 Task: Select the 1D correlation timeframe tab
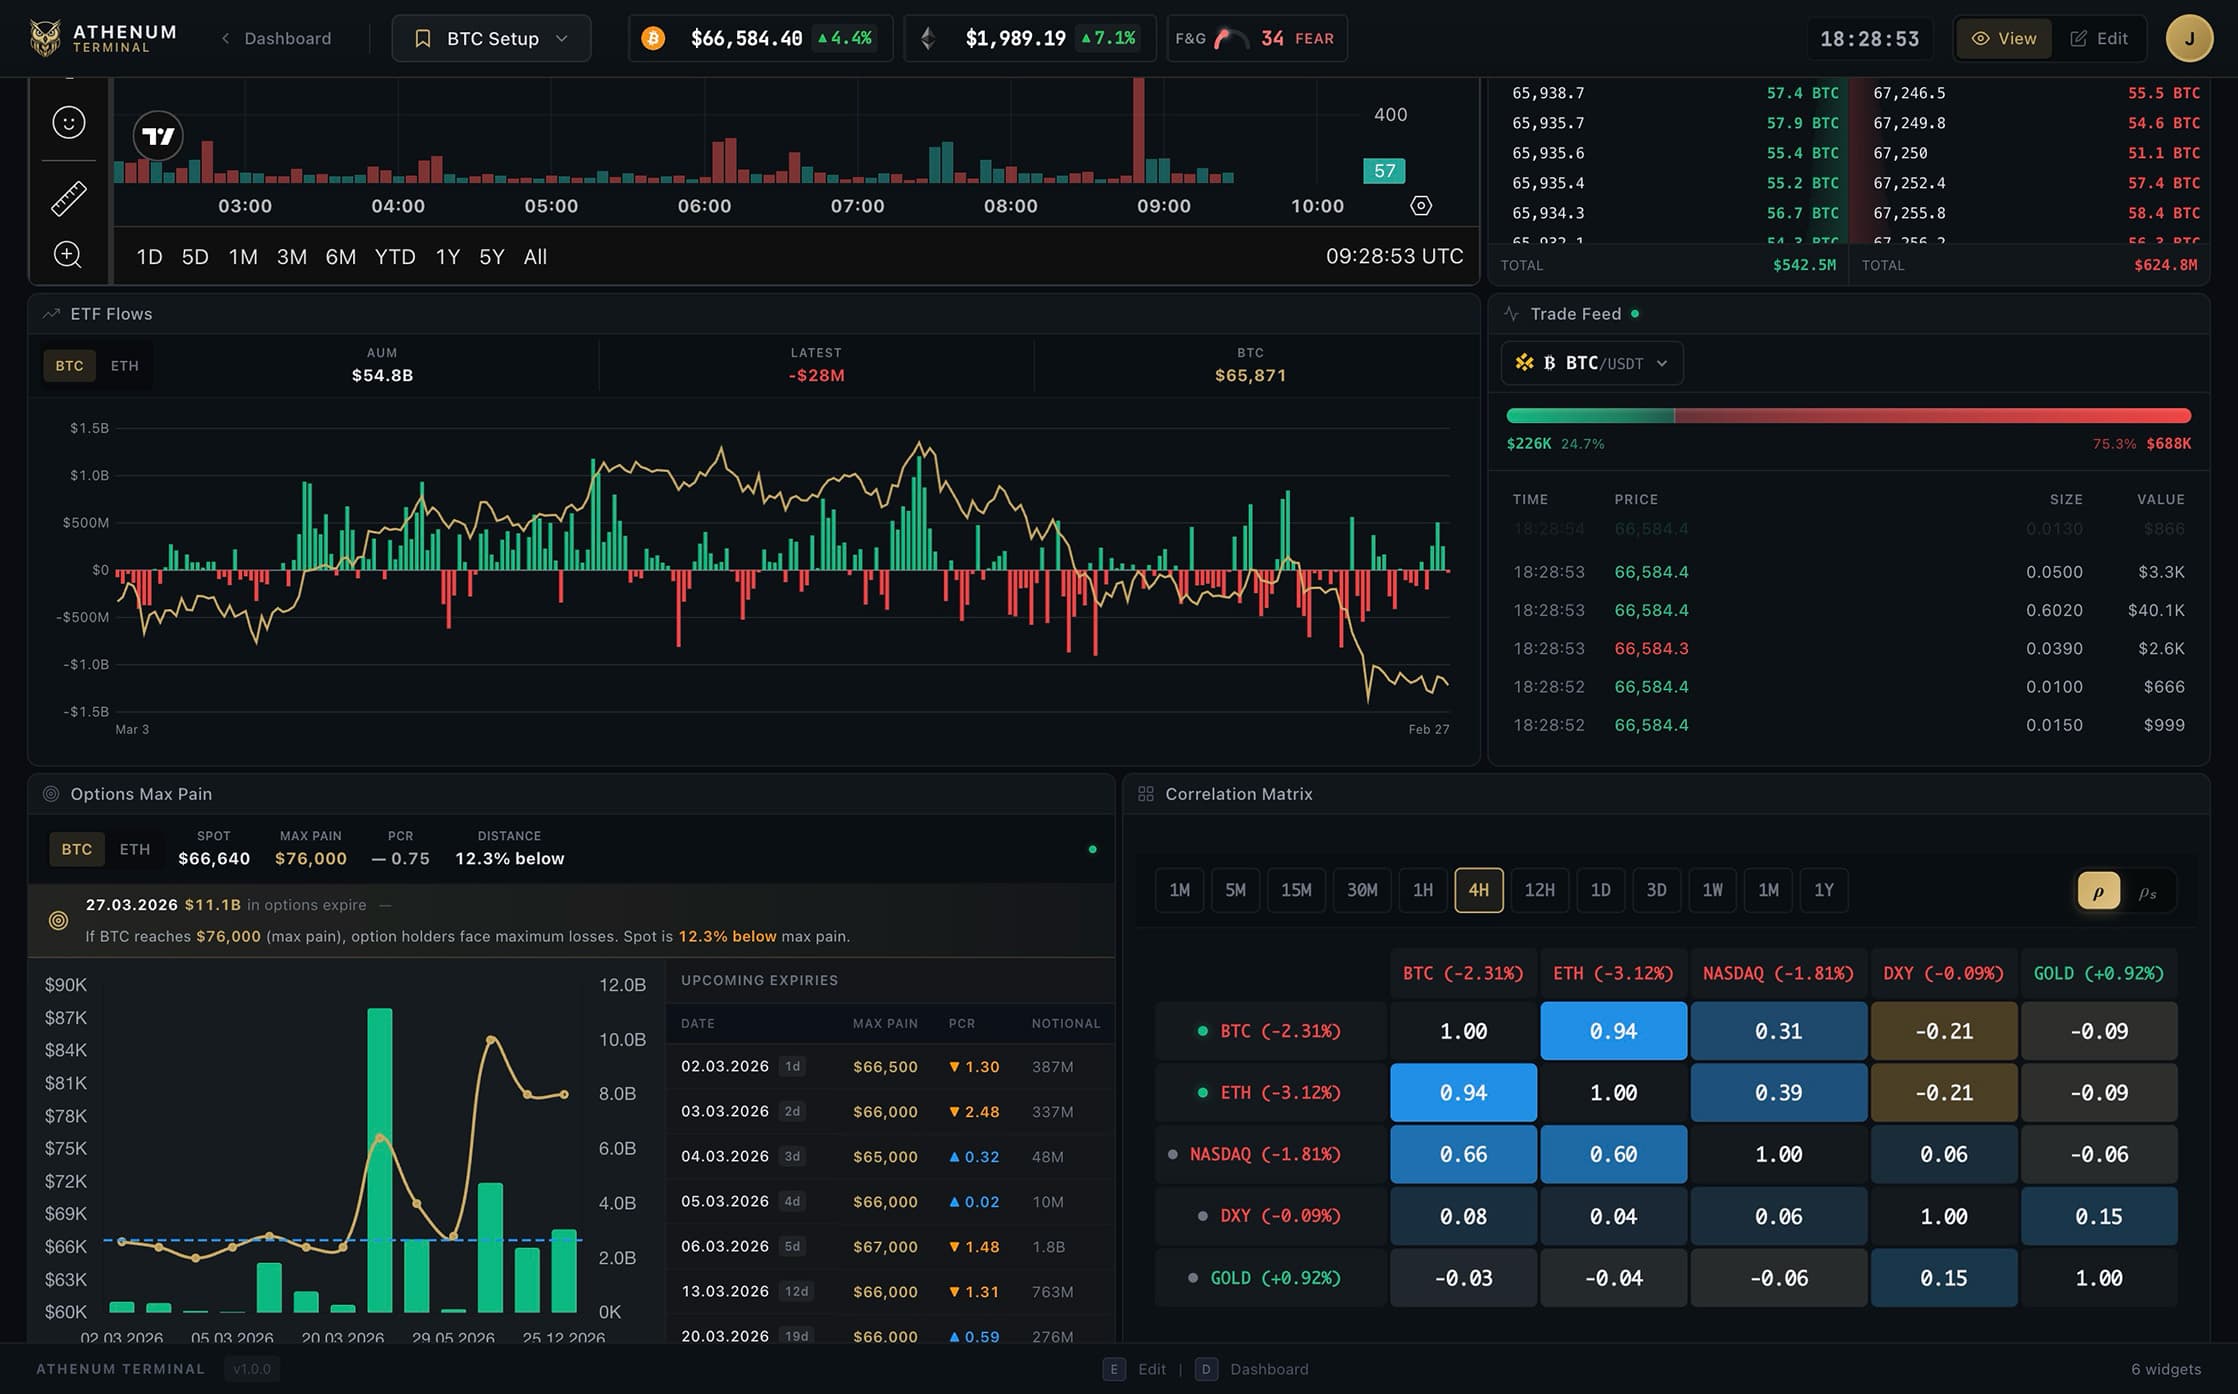(1600, 890)
